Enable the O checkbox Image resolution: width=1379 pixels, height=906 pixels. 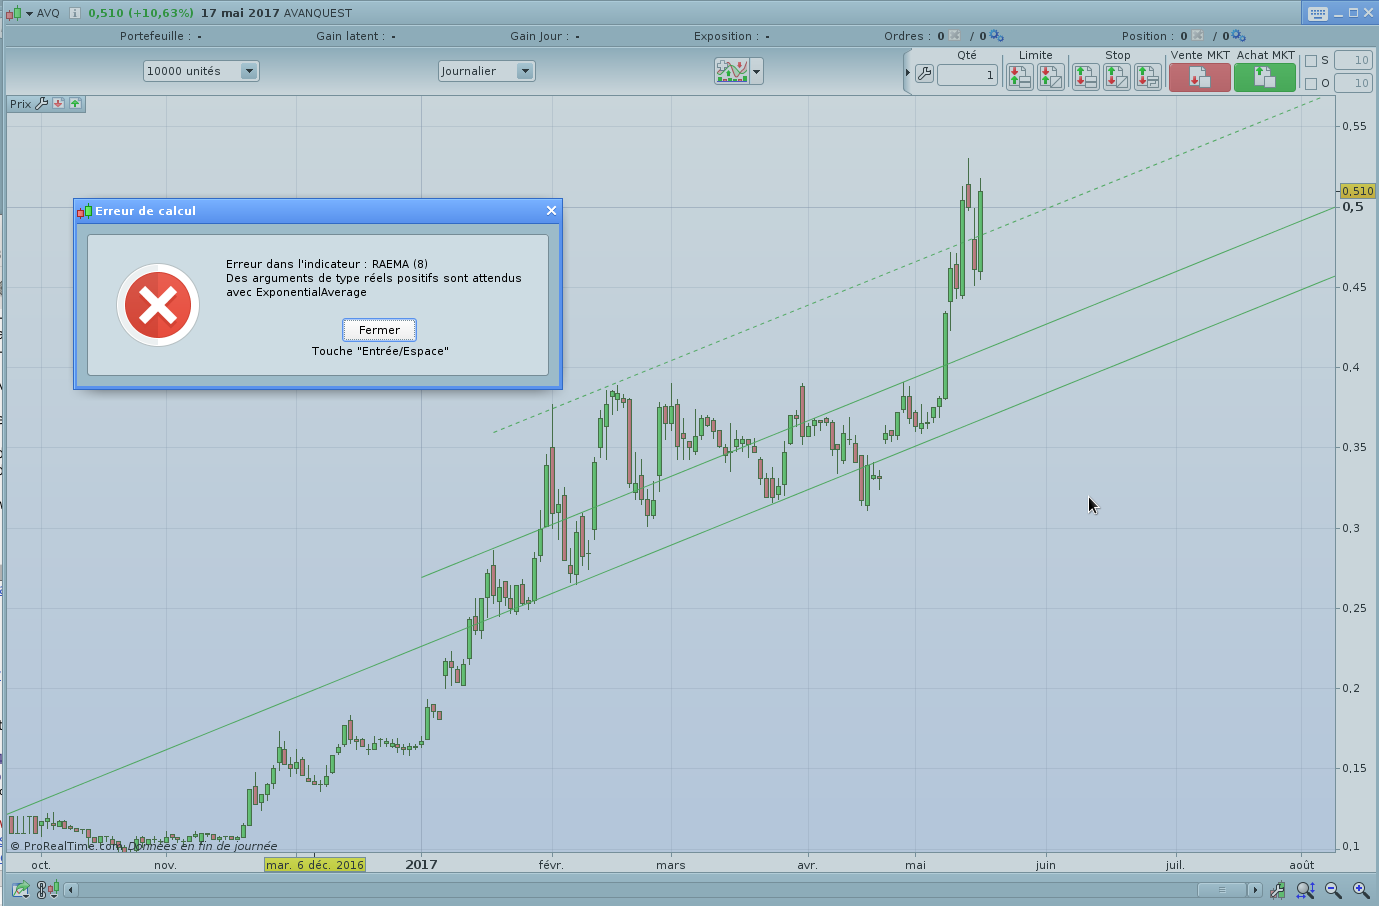pyautogui.click(x=1311, y=84)
